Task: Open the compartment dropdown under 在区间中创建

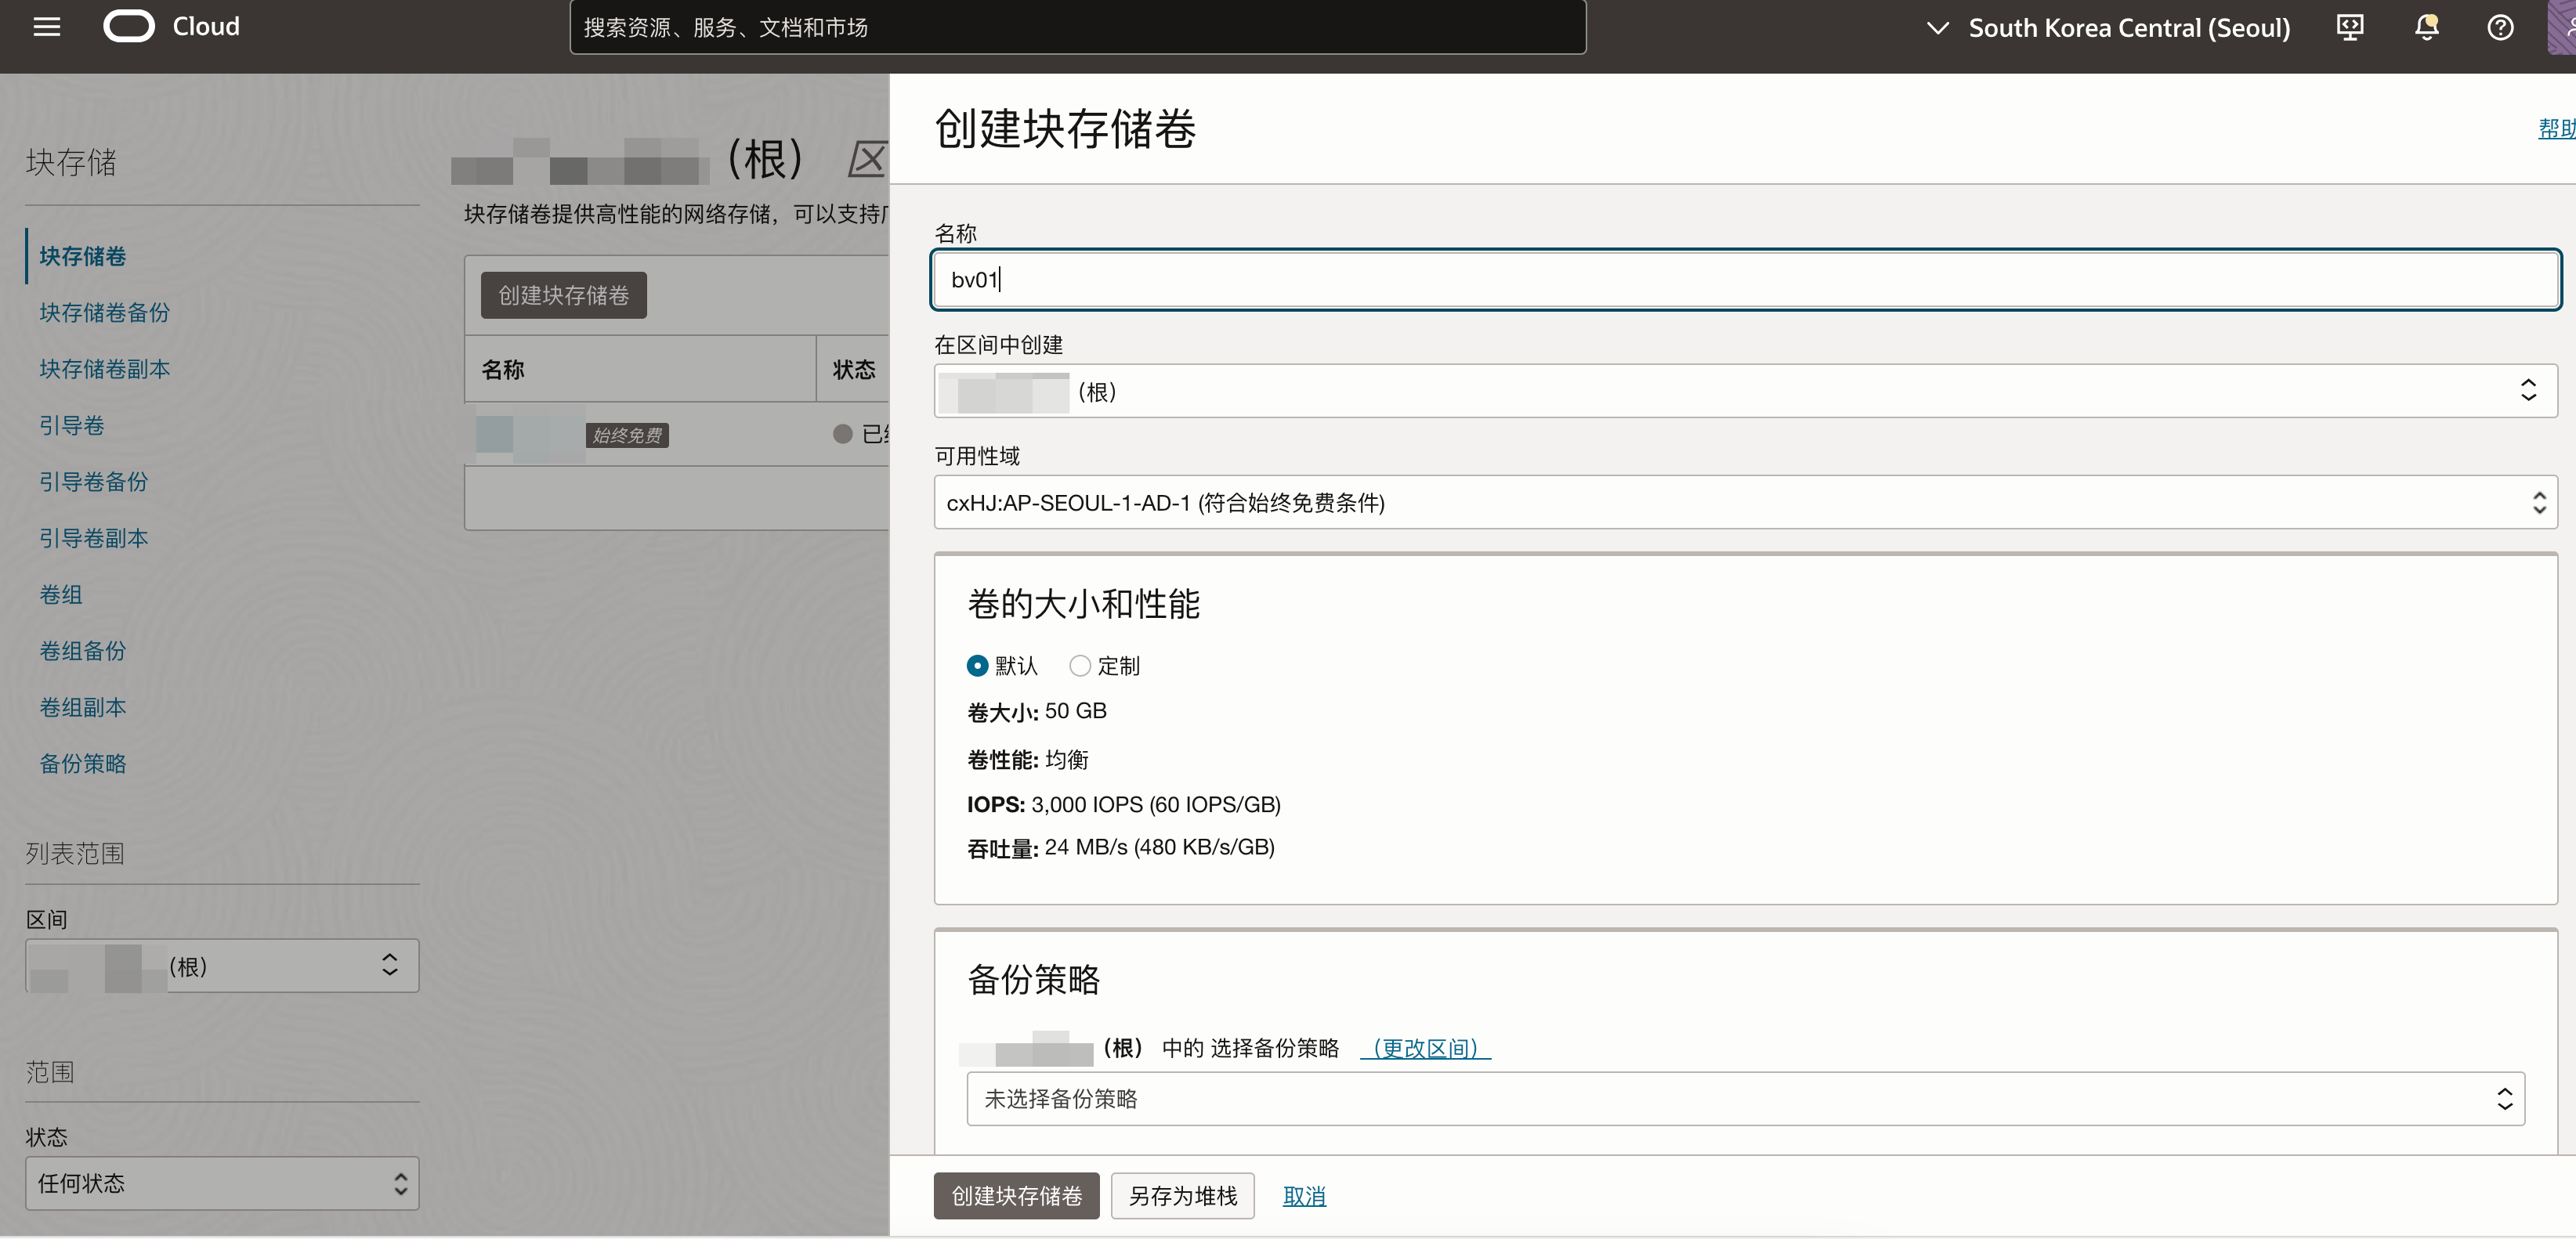Action: 1745,391
